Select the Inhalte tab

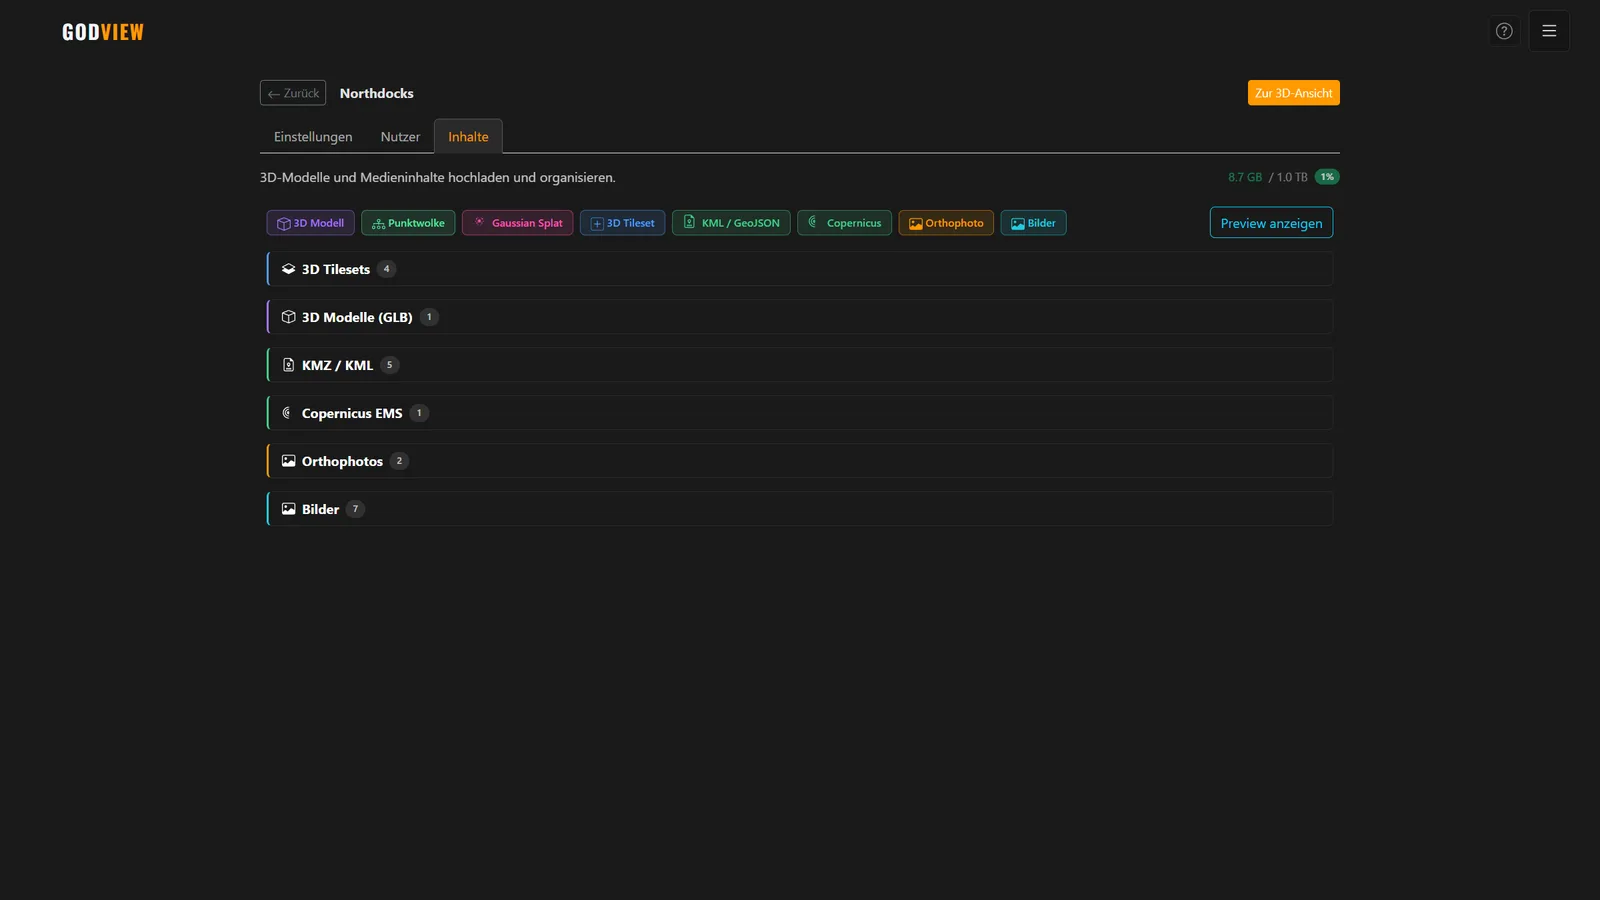point(468,137)
